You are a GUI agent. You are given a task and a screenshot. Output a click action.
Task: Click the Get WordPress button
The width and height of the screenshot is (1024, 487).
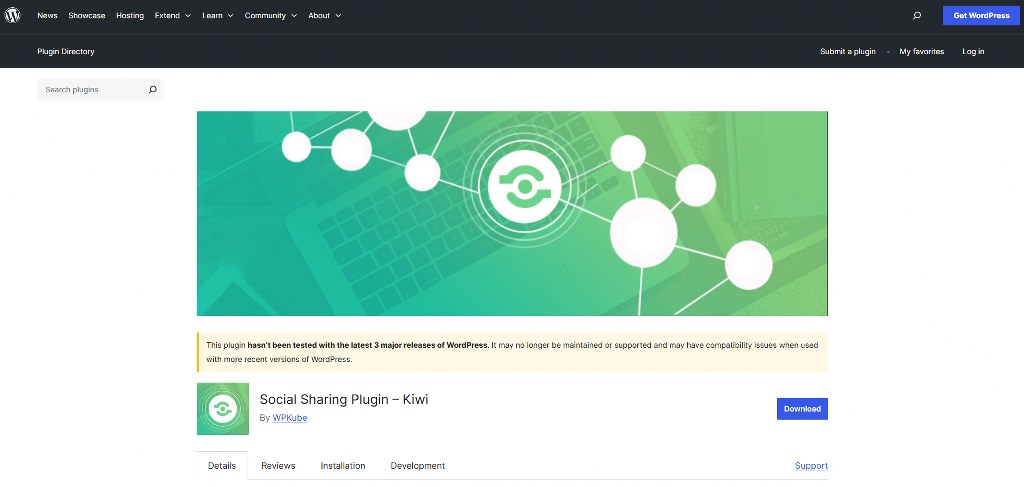(x=981, y=16)
